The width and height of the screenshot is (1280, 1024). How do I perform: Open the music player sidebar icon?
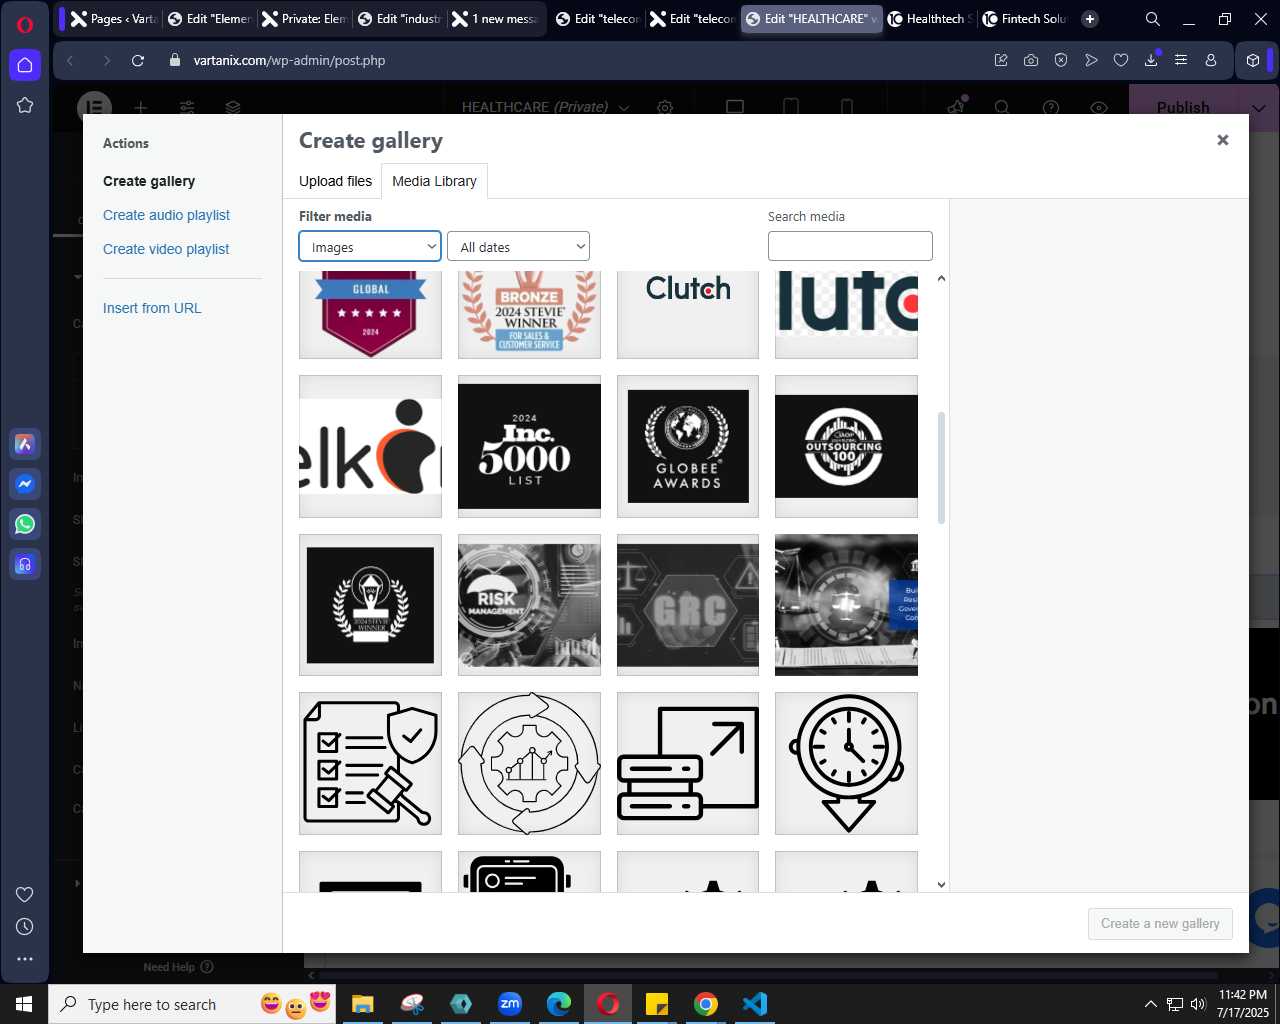pos(25,564)
